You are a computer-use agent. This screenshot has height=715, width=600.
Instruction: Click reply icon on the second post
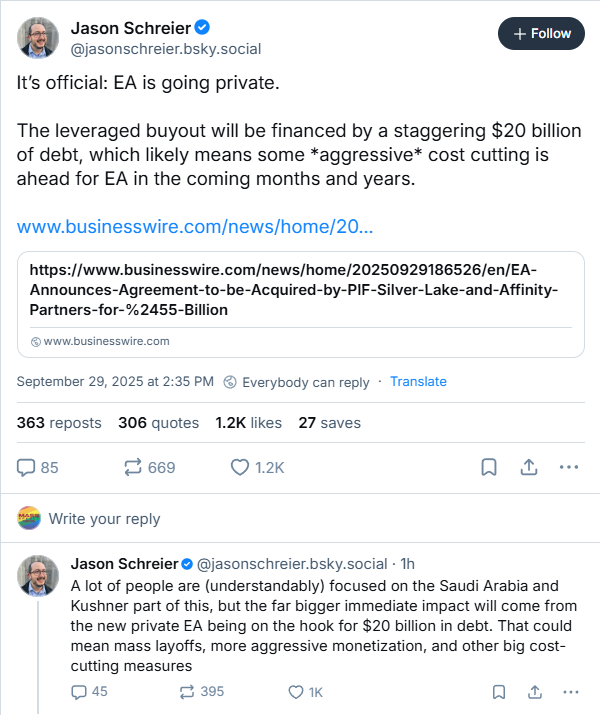(80, 691)
